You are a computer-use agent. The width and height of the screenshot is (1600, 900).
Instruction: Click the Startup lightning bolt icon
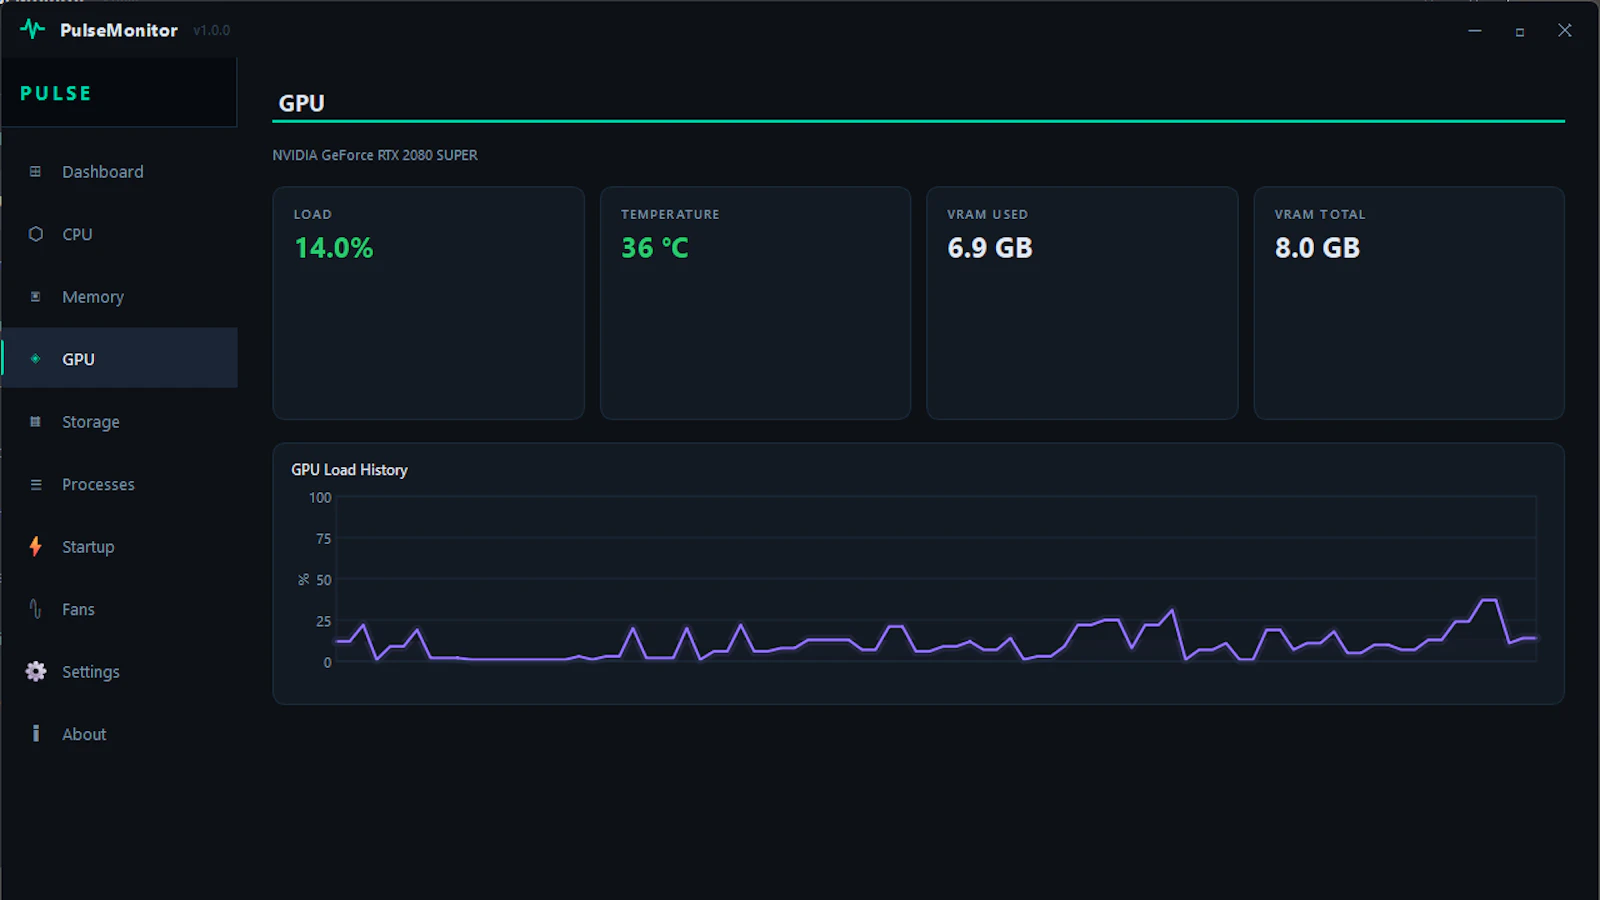coord(35,546)
